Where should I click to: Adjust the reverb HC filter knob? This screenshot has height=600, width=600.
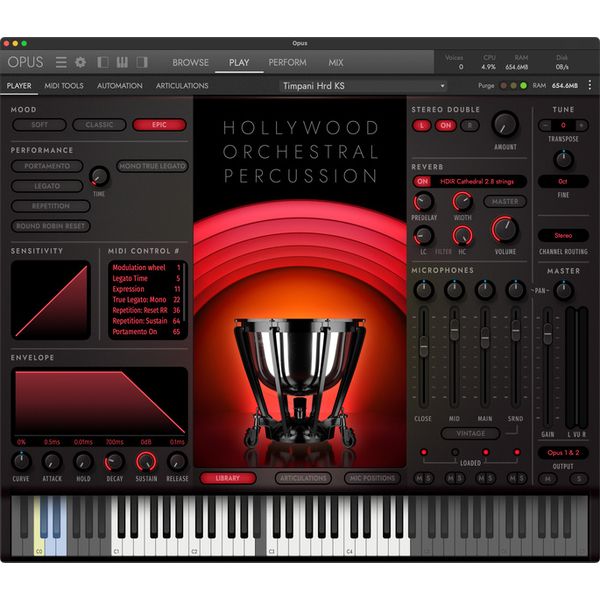[x=462, y=235]
